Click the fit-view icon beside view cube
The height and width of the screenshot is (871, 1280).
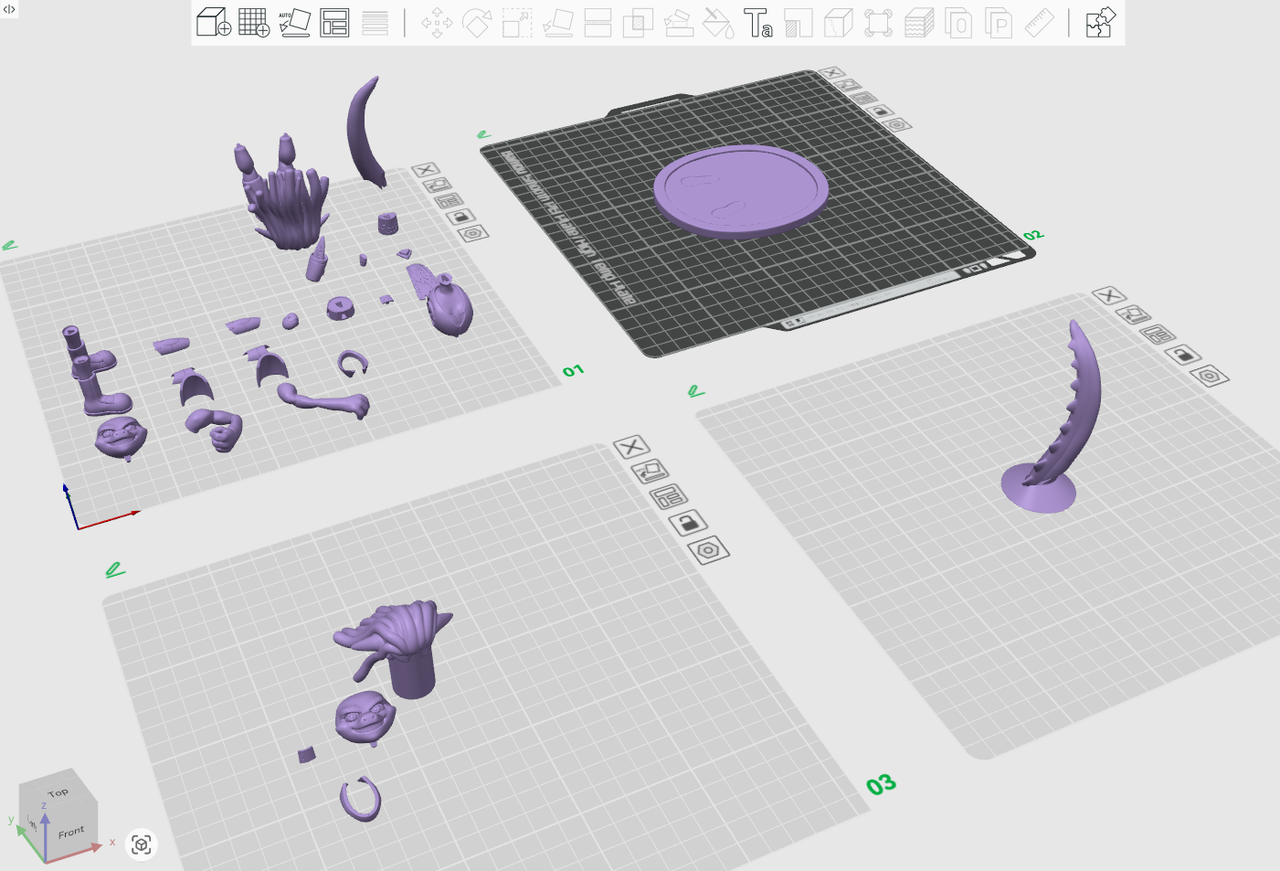tap(142, 845)
